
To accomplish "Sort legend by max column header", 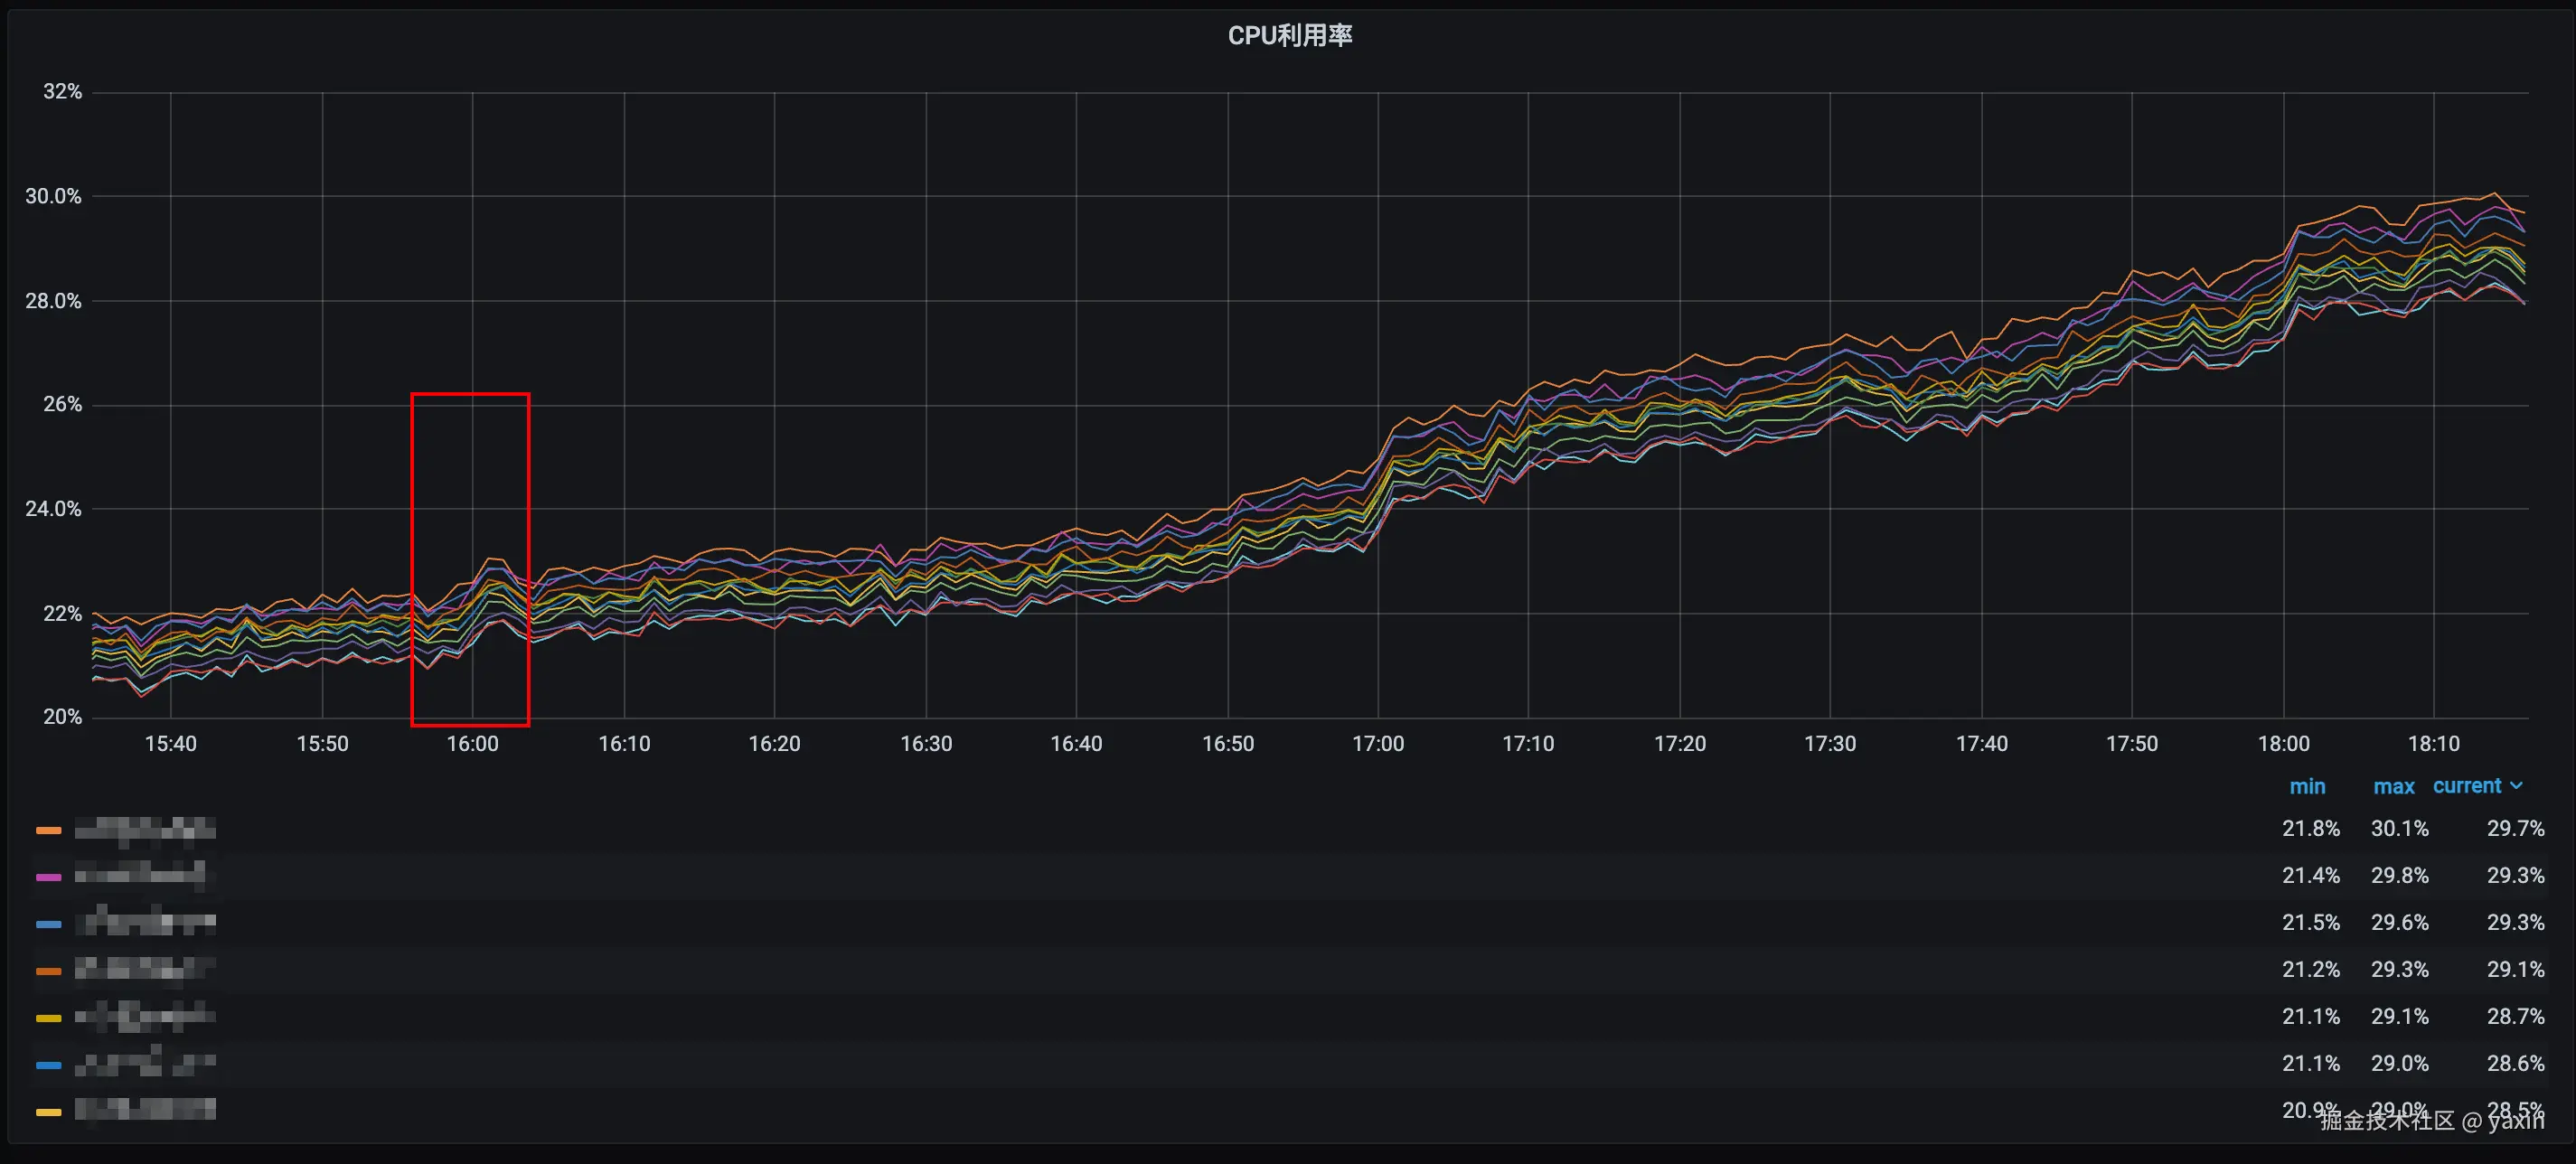I will click(2393, 787).
